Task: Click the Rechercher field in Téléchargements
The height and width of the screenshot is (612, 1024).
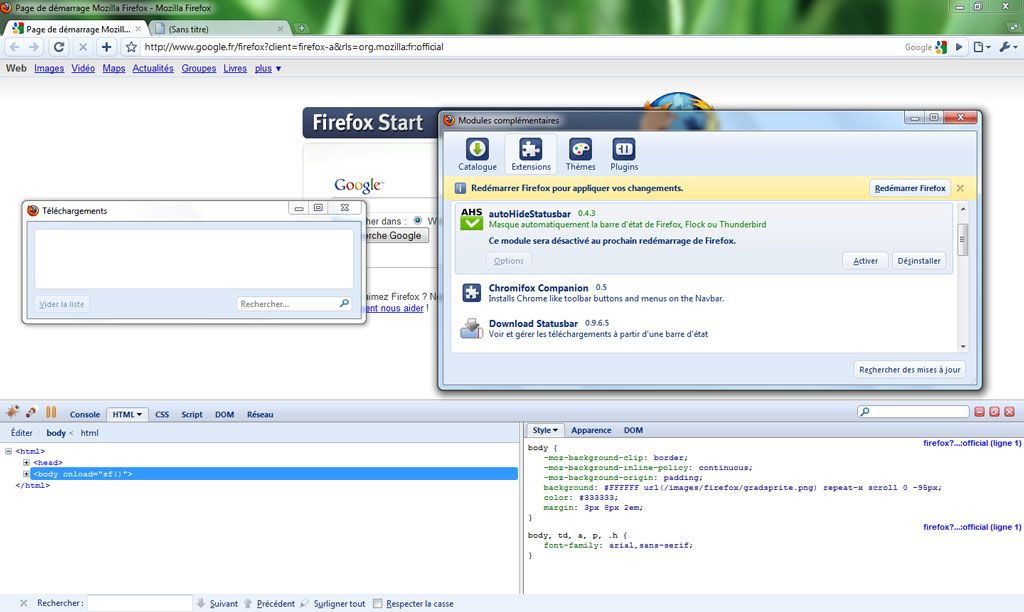Action: pos(288,304)
